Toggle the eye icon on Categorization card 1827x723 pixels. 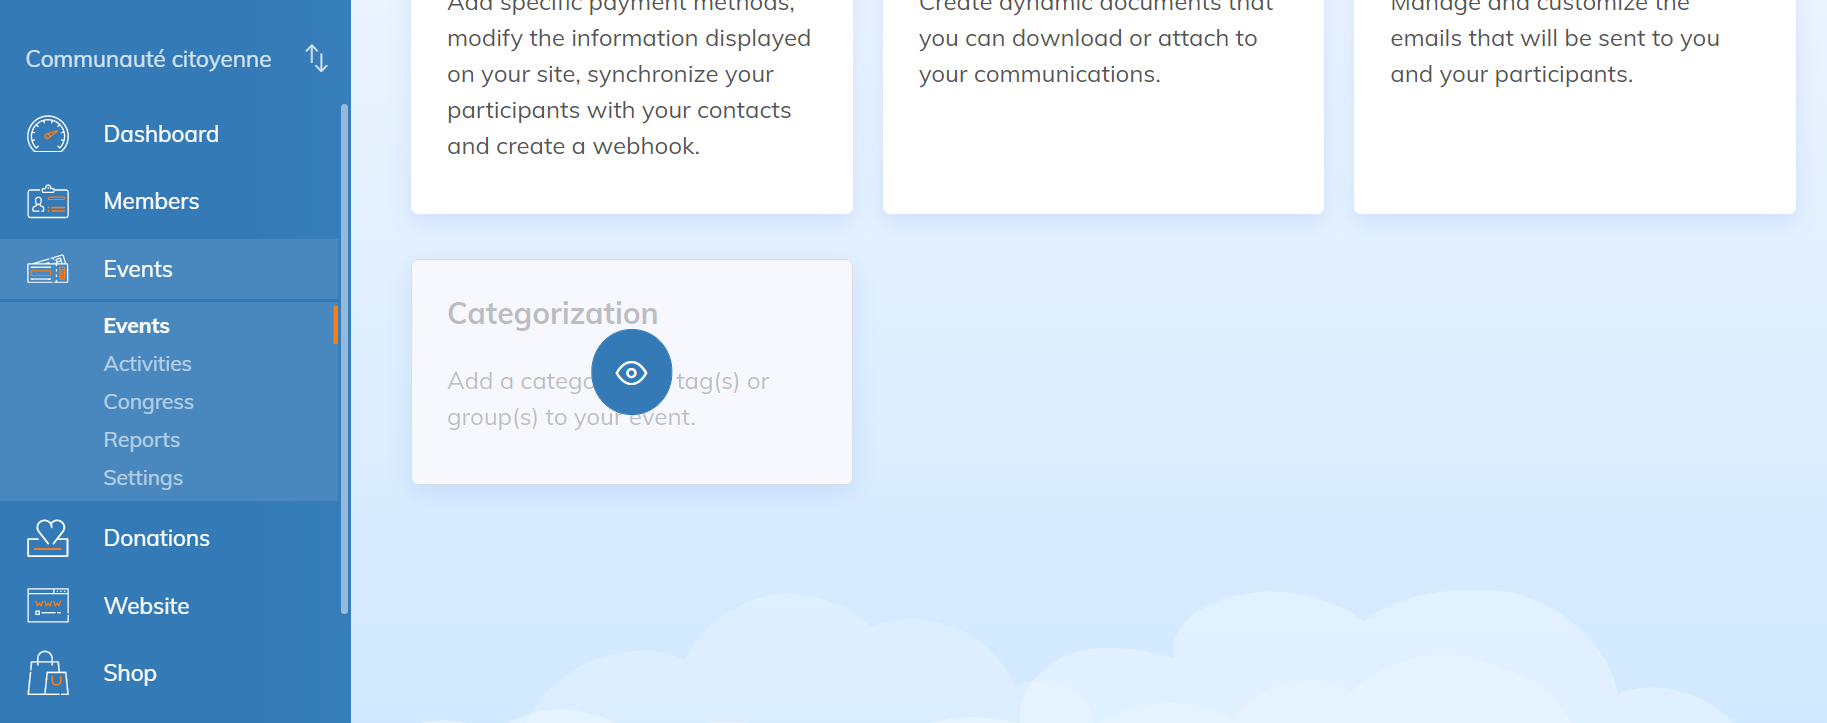(631, 373)
